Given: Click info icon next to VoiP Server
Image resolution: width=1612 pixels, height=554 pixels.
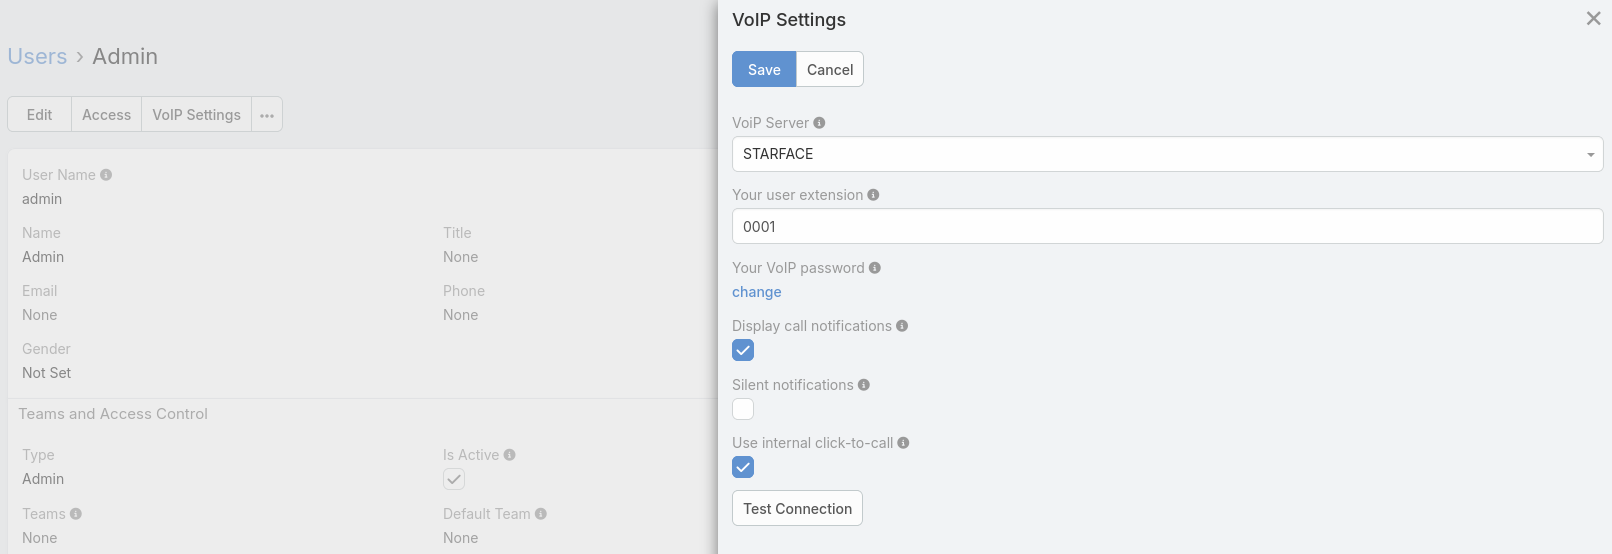Looking at the screenshot, I should (x=819, y=123).
